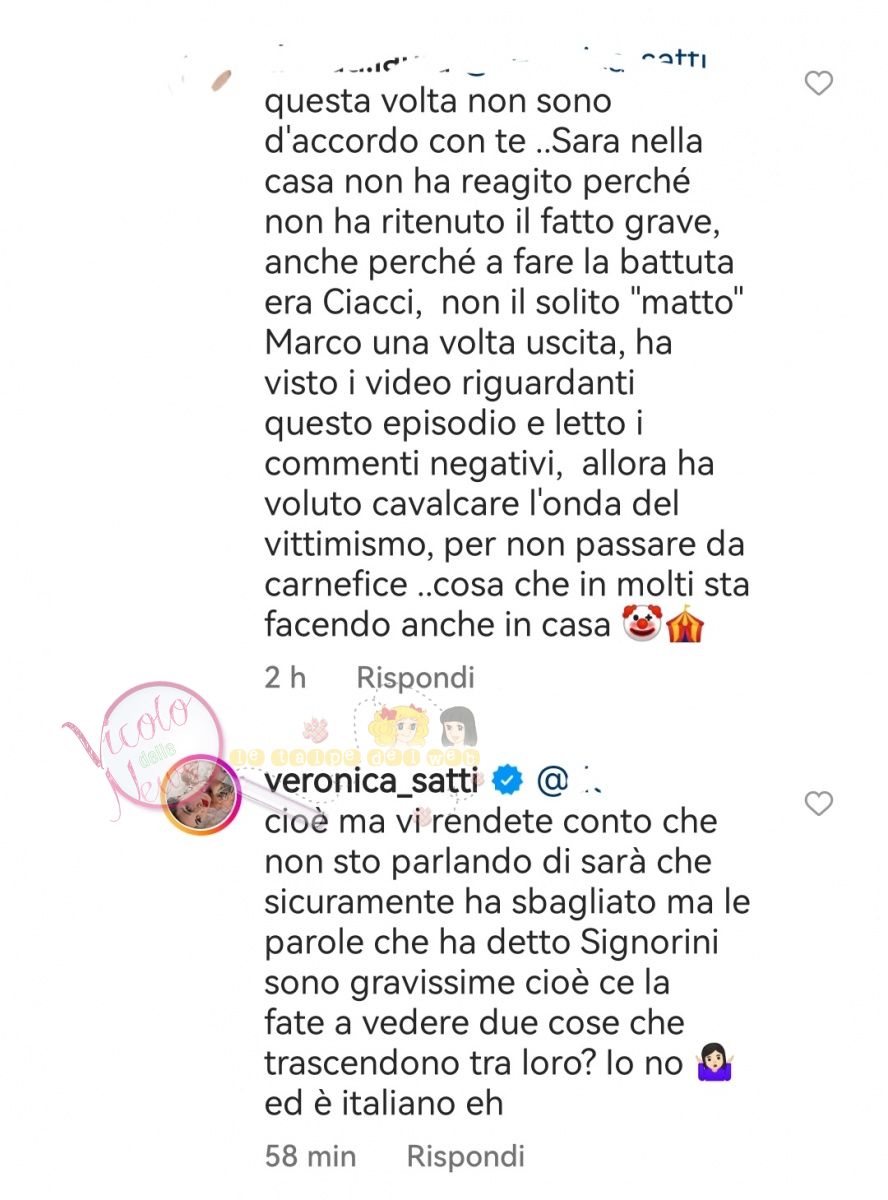
Task: Click the pink paw print sticker
Action: pyautogui.click(x=315, y=730)
